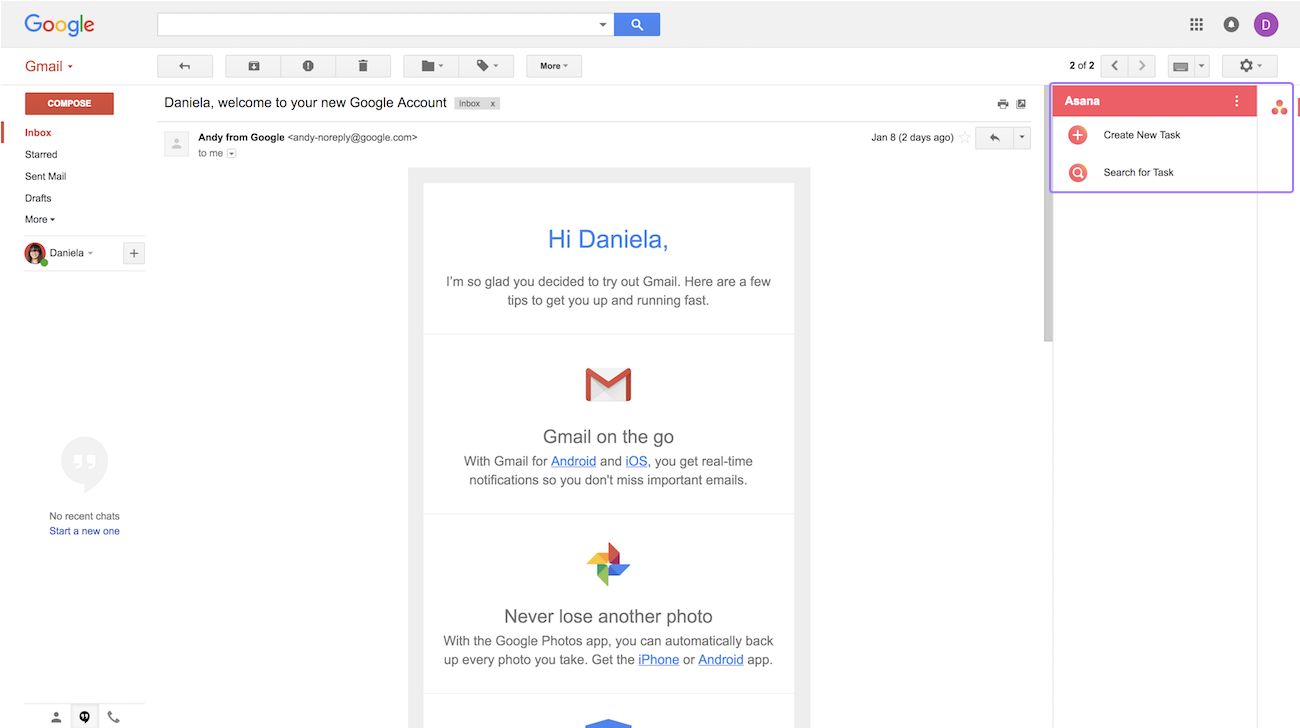The image size is (1300, 728).
Task: Open the Create New Task action in Asana
Action: pos(1141,134)
